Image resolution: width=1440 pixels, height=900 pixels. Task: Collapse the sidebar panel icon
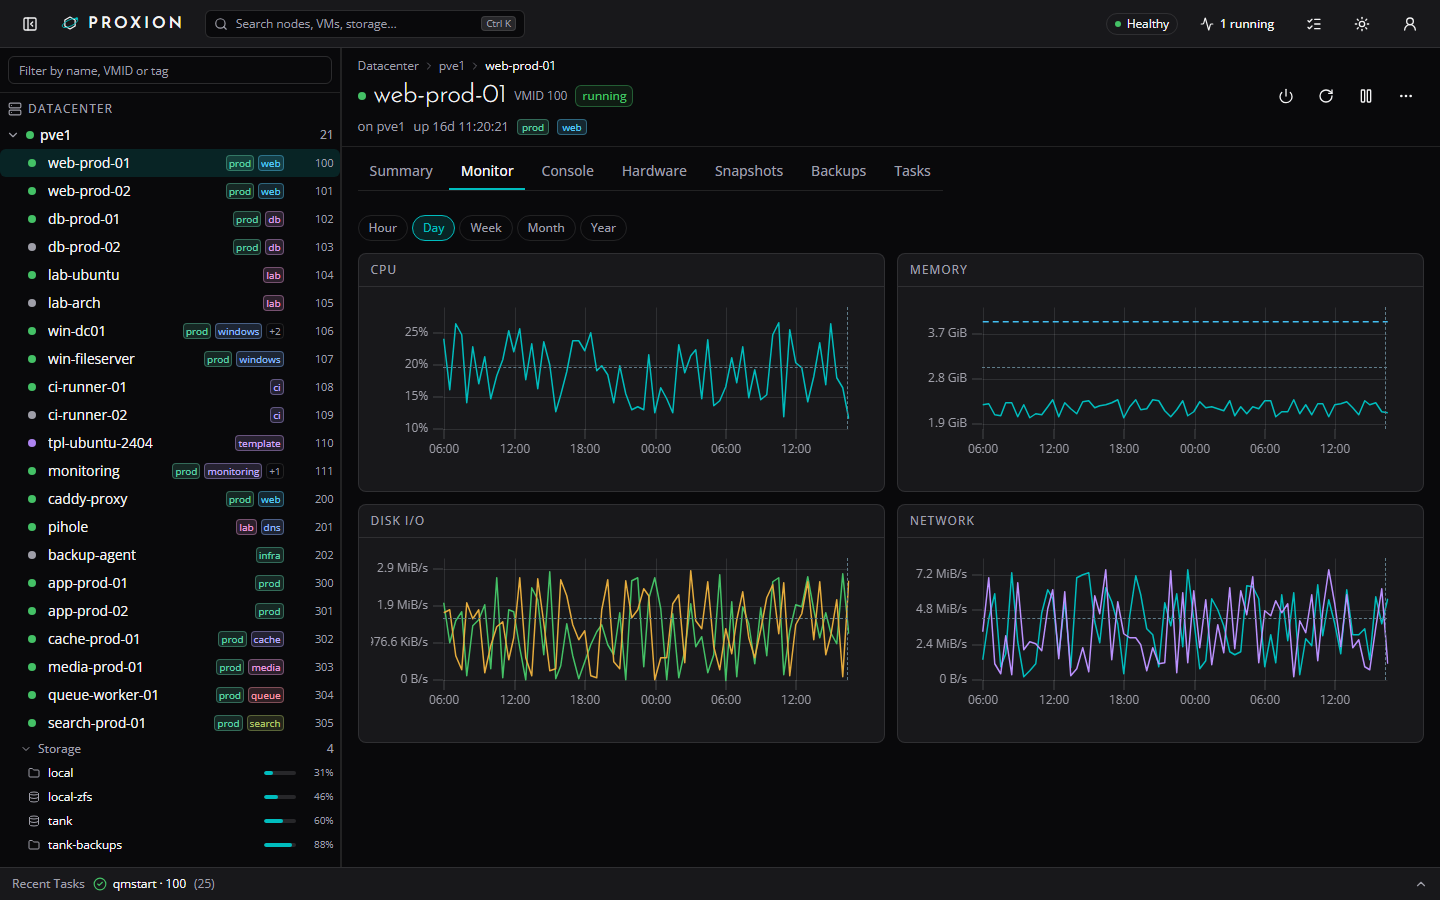[x=30, y=24]
